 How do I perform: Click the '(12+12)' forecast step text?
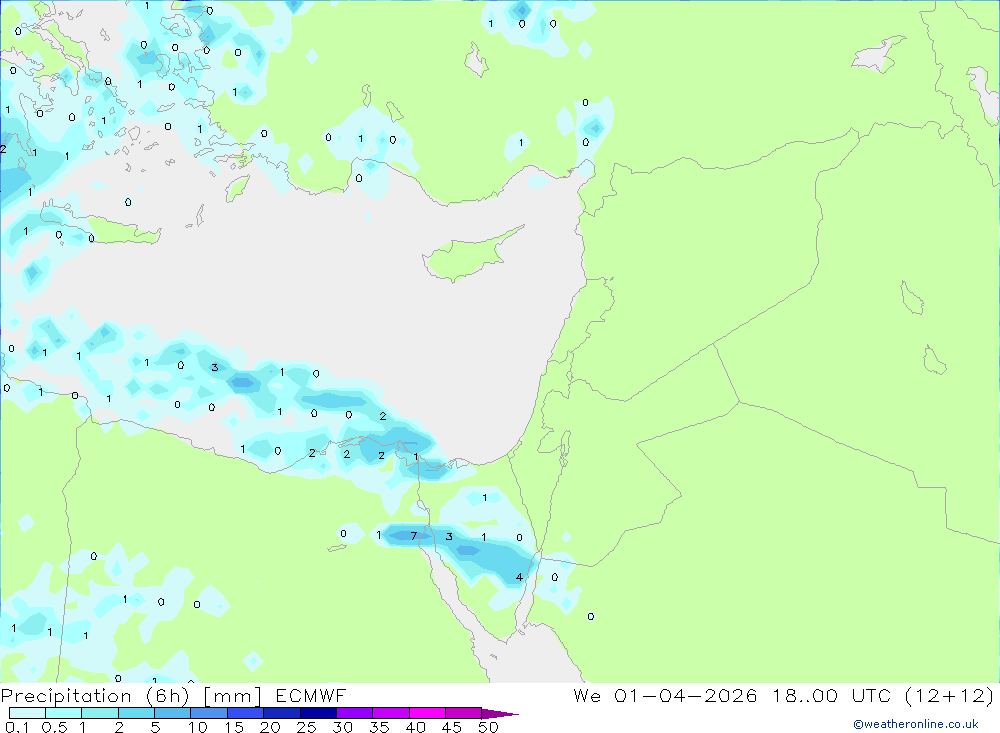click(x=949, y=695)
